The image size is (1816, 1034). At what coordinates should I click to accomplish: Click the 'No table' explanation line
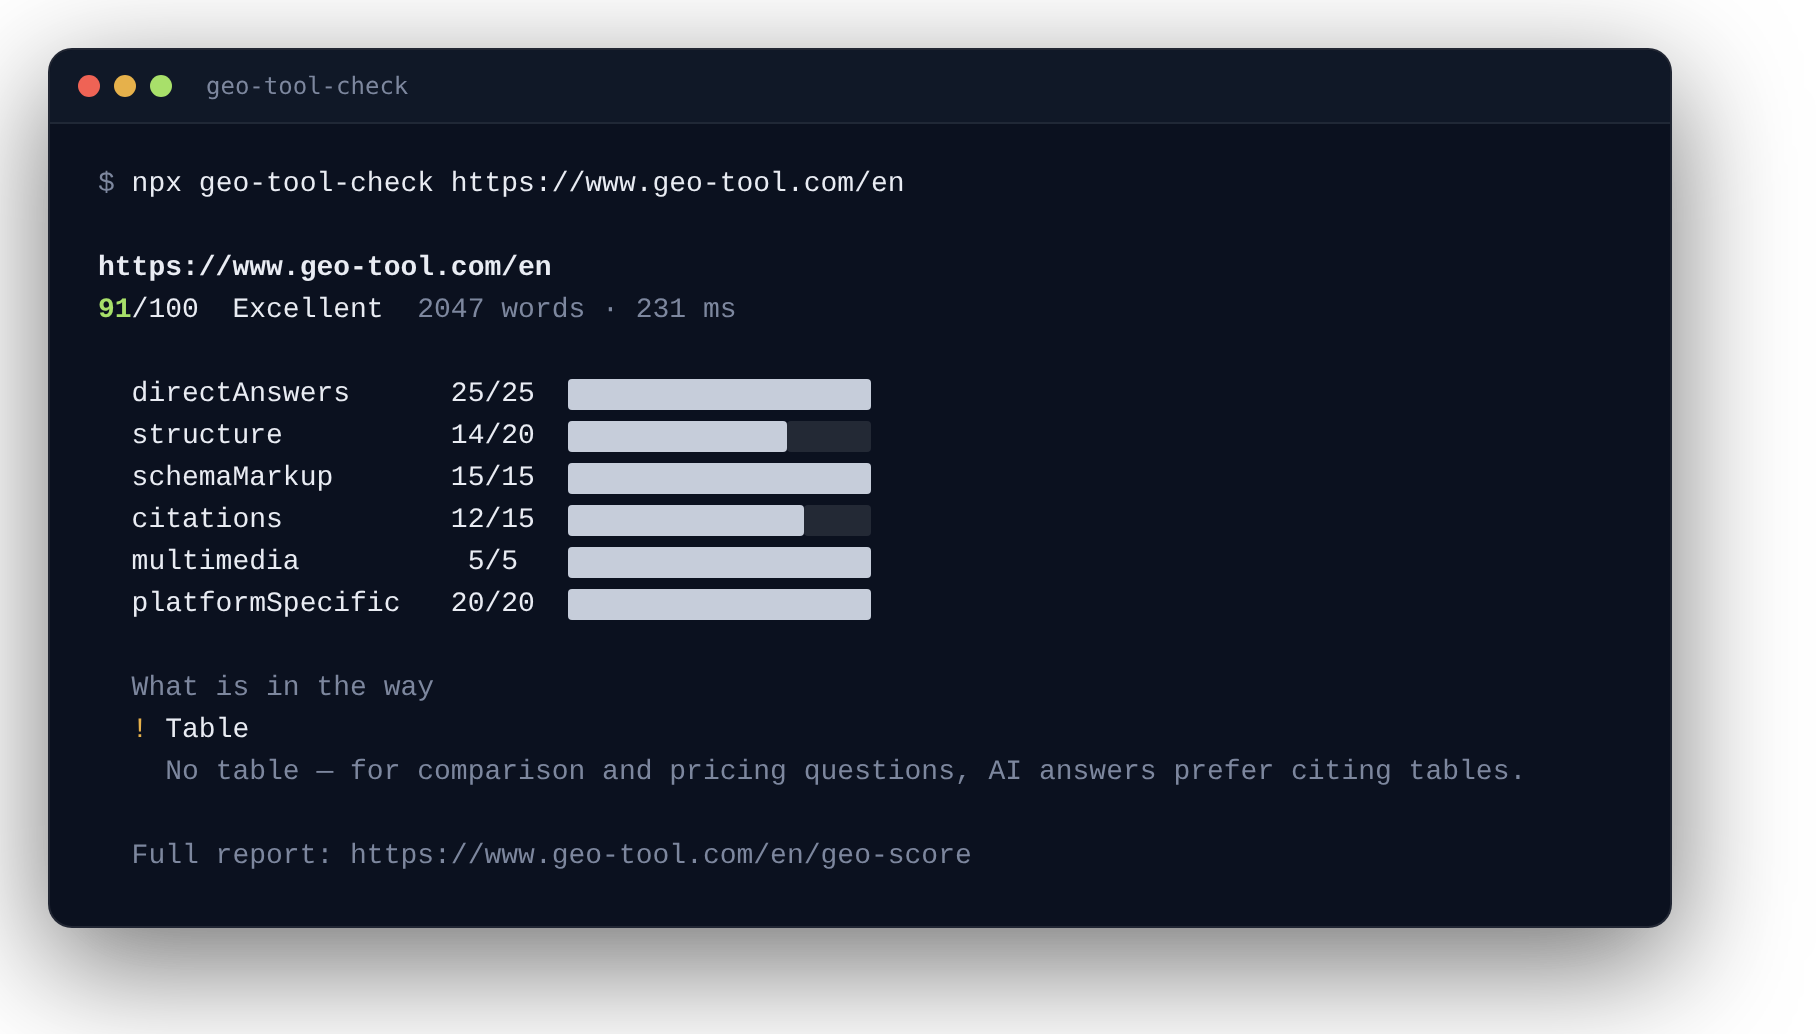pyautogui.click(x=845, y=771)
